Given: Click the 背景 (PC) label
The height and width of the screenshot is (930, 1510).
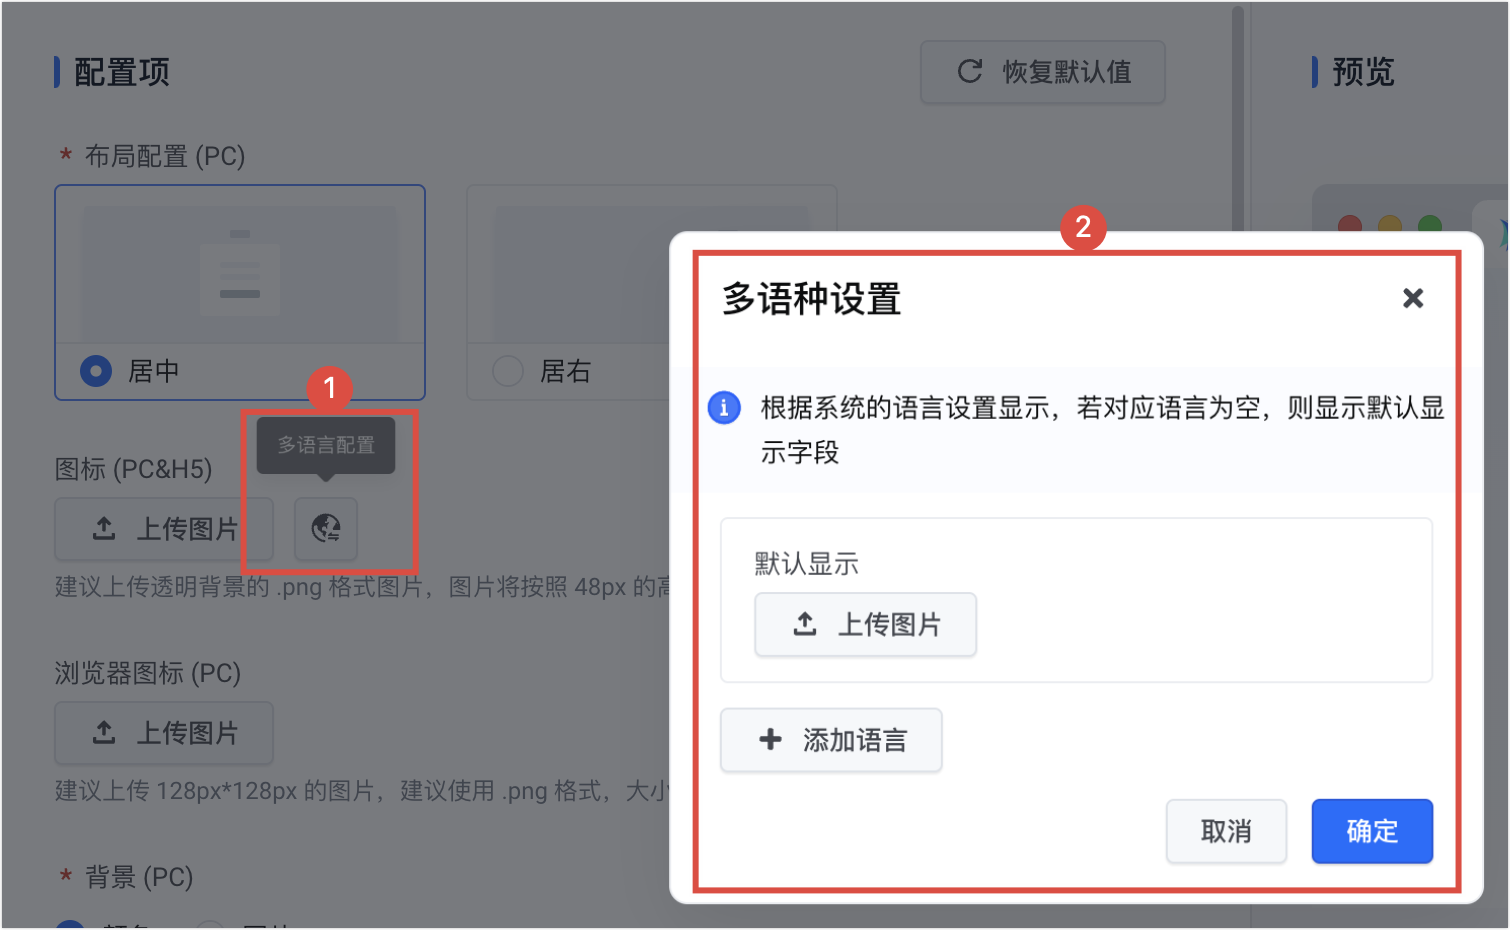Looking at the screenshot, I should [x=139, y=877].
